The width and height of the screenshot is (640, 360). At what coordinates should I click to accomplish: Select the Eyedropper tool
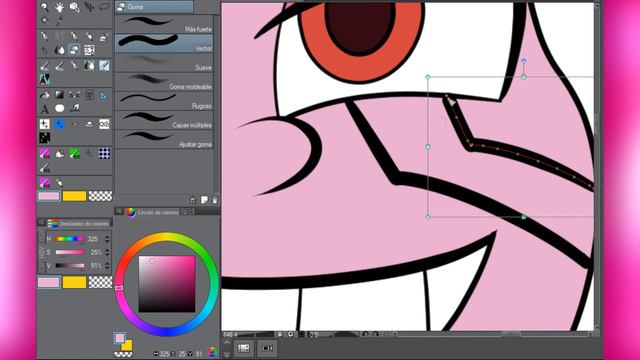coord(60,20)
